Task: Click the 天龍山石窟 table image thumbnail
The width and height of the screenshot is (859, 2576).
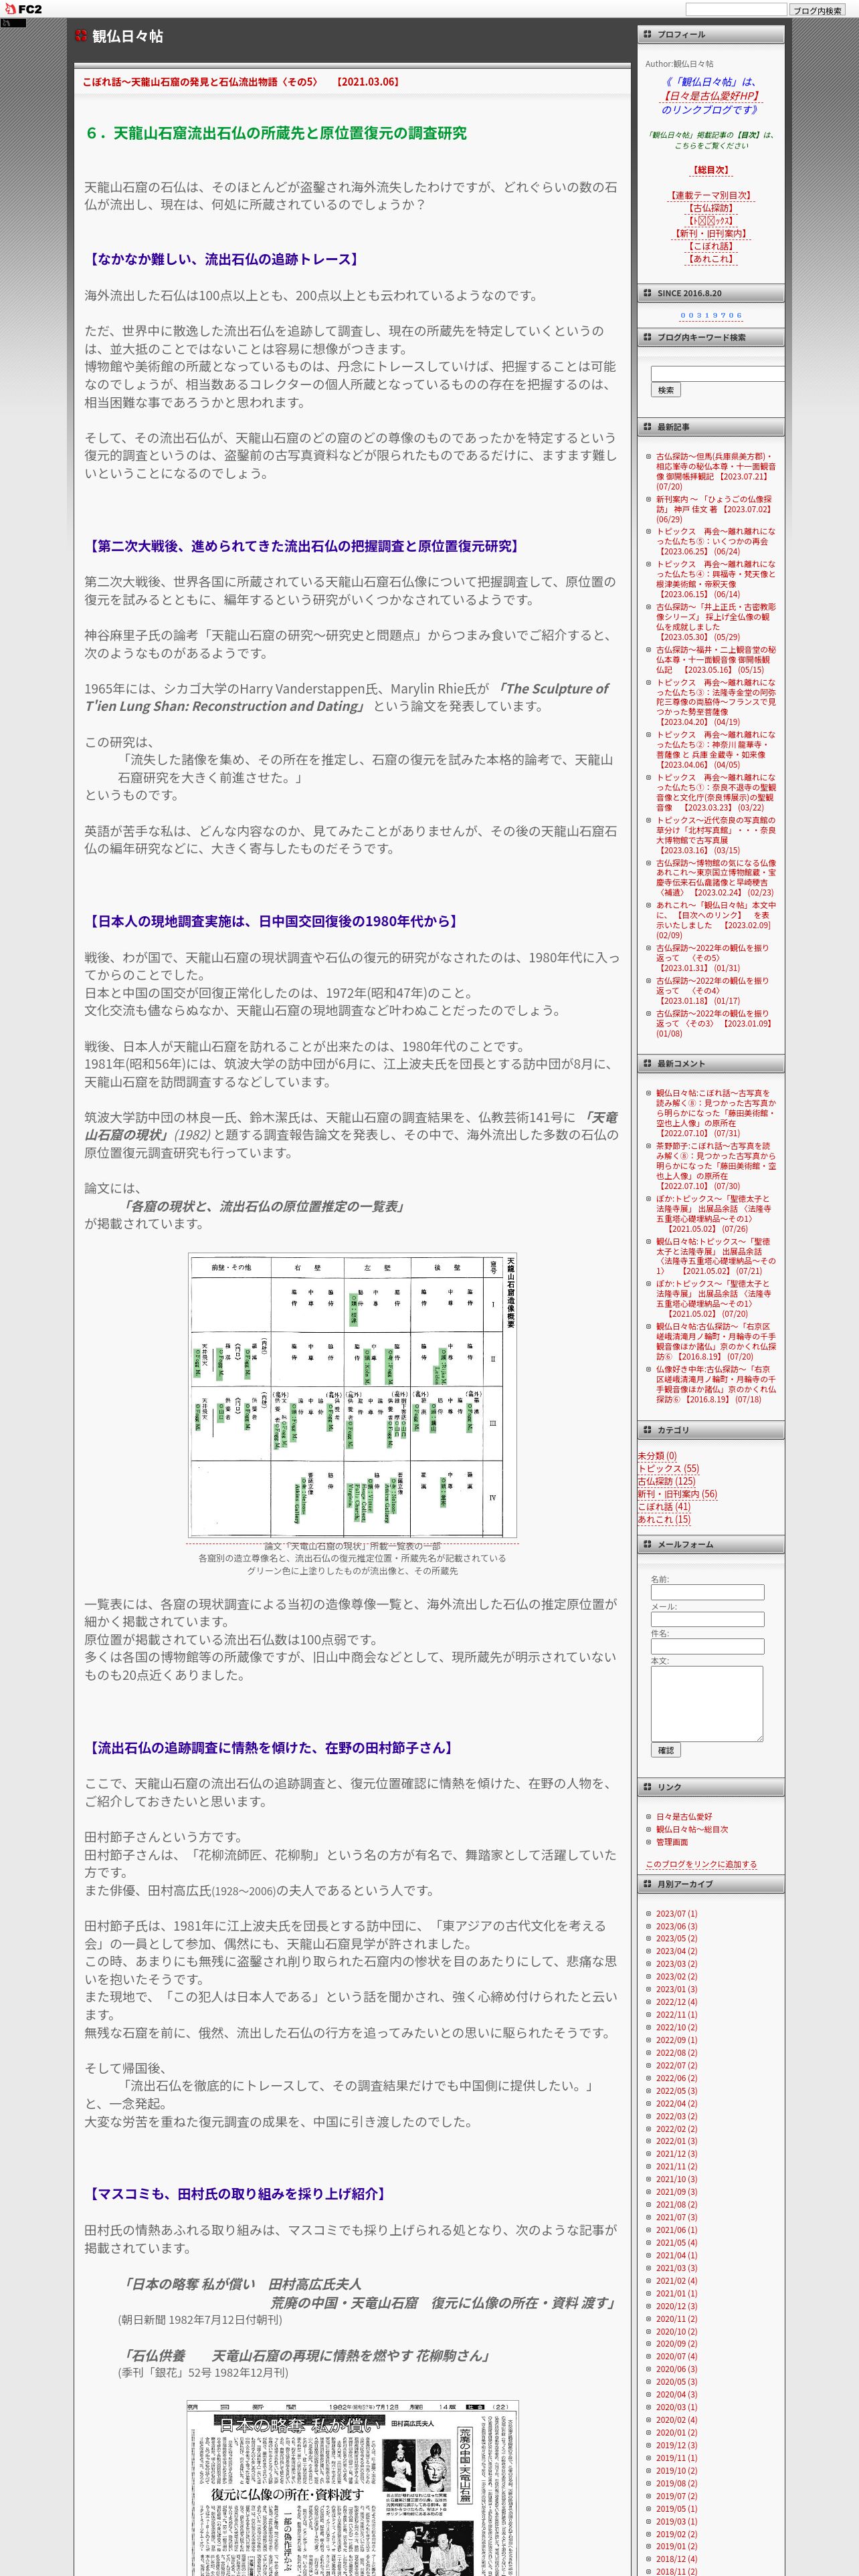Action: 352,1395
